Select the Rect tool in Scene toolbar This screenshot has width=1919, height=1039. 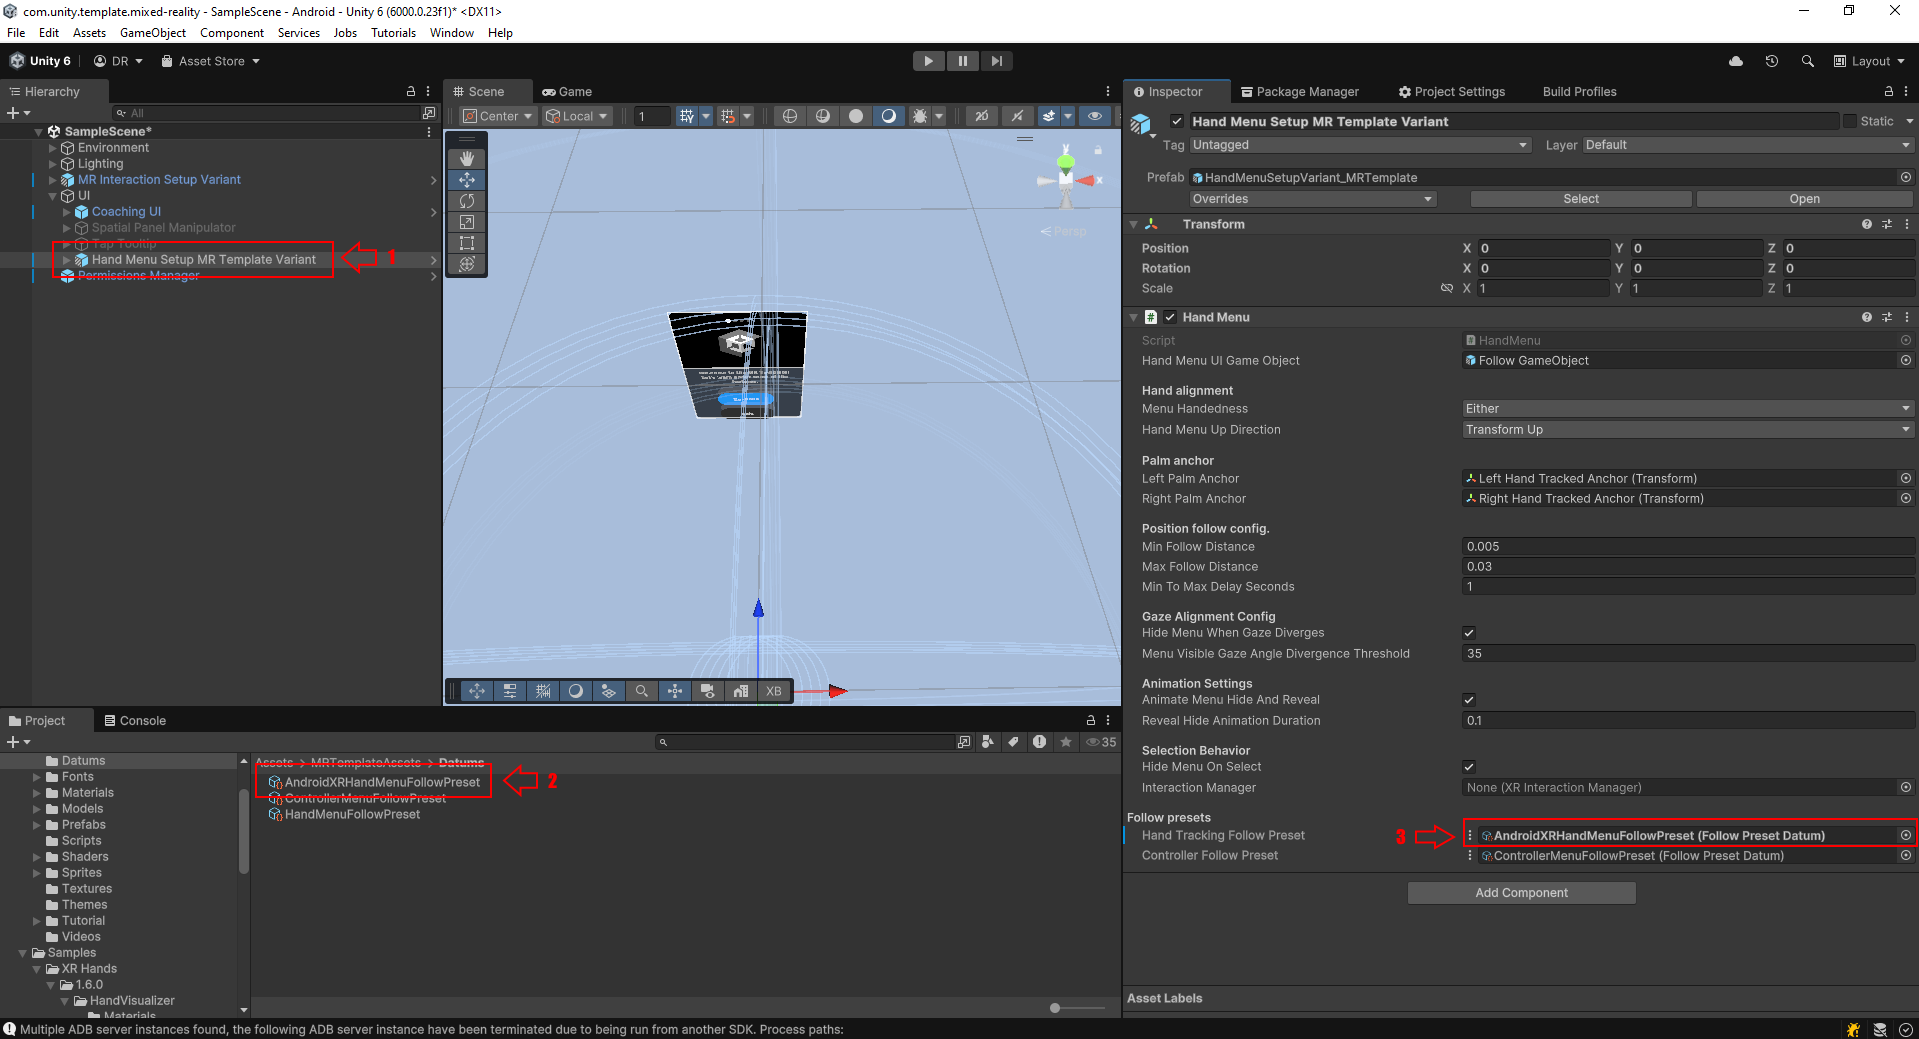466,243
